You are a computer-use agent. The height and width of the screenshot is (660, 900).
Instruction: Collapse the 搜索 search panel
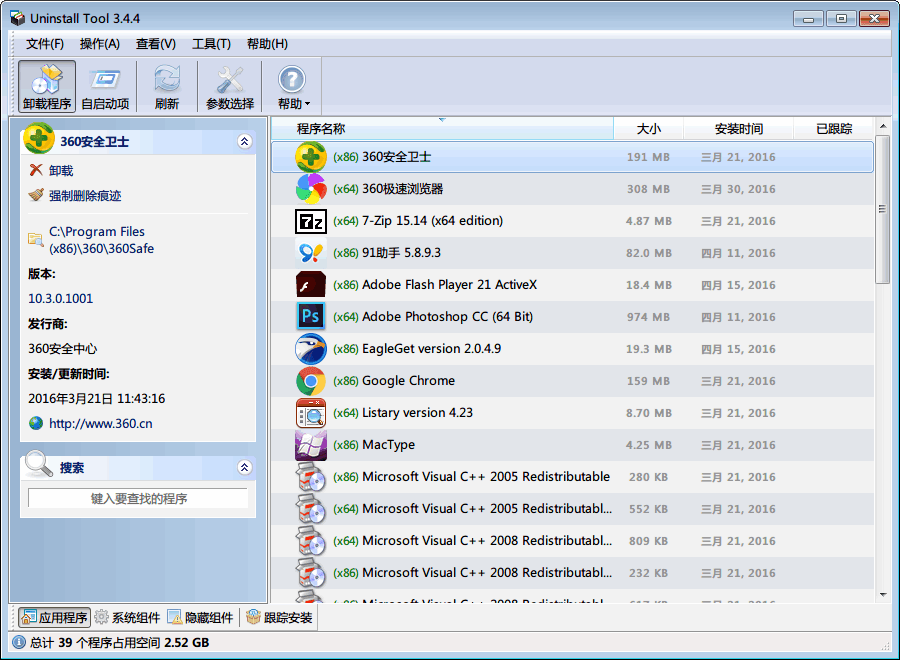[x=245, y=467]
